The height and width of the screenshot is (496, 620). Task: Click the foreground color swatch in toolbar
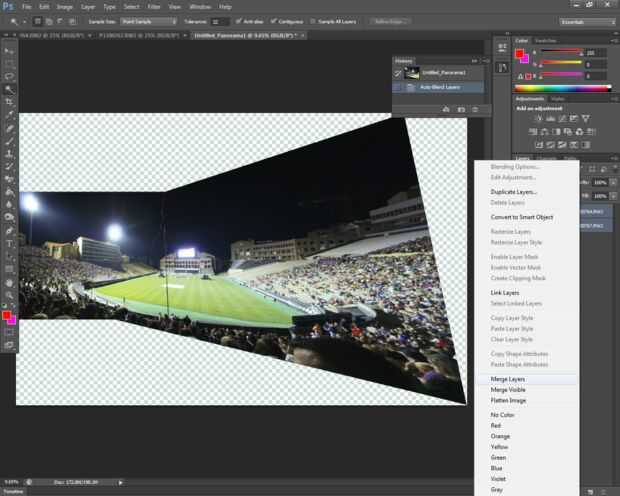click(x=6, y=315)
